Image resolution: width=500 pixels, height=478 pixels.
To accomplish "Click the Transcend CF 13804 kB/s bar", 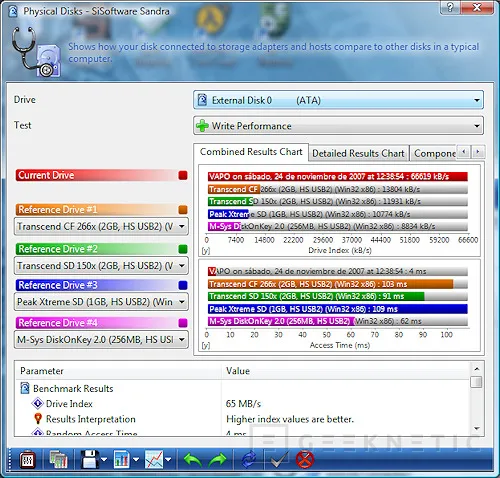I will 338,189.
